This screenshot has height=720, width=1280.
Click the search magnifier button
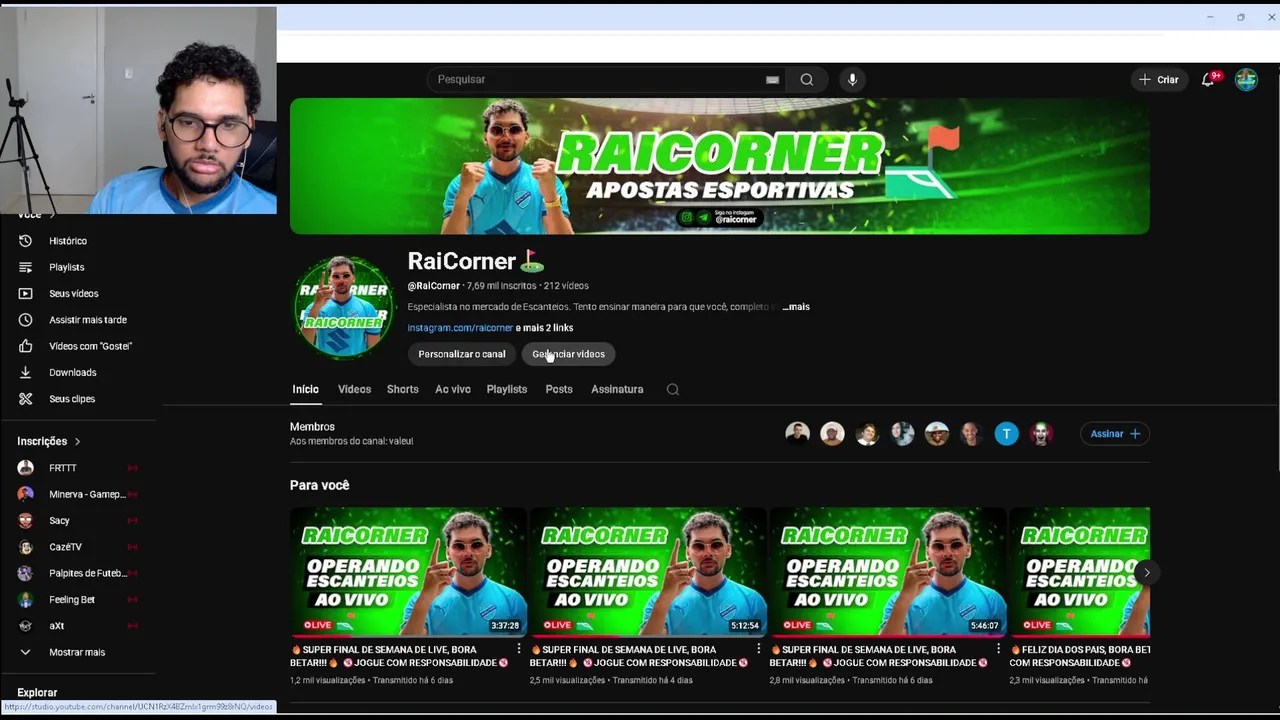pyautogui.click(x=806, y=80)
